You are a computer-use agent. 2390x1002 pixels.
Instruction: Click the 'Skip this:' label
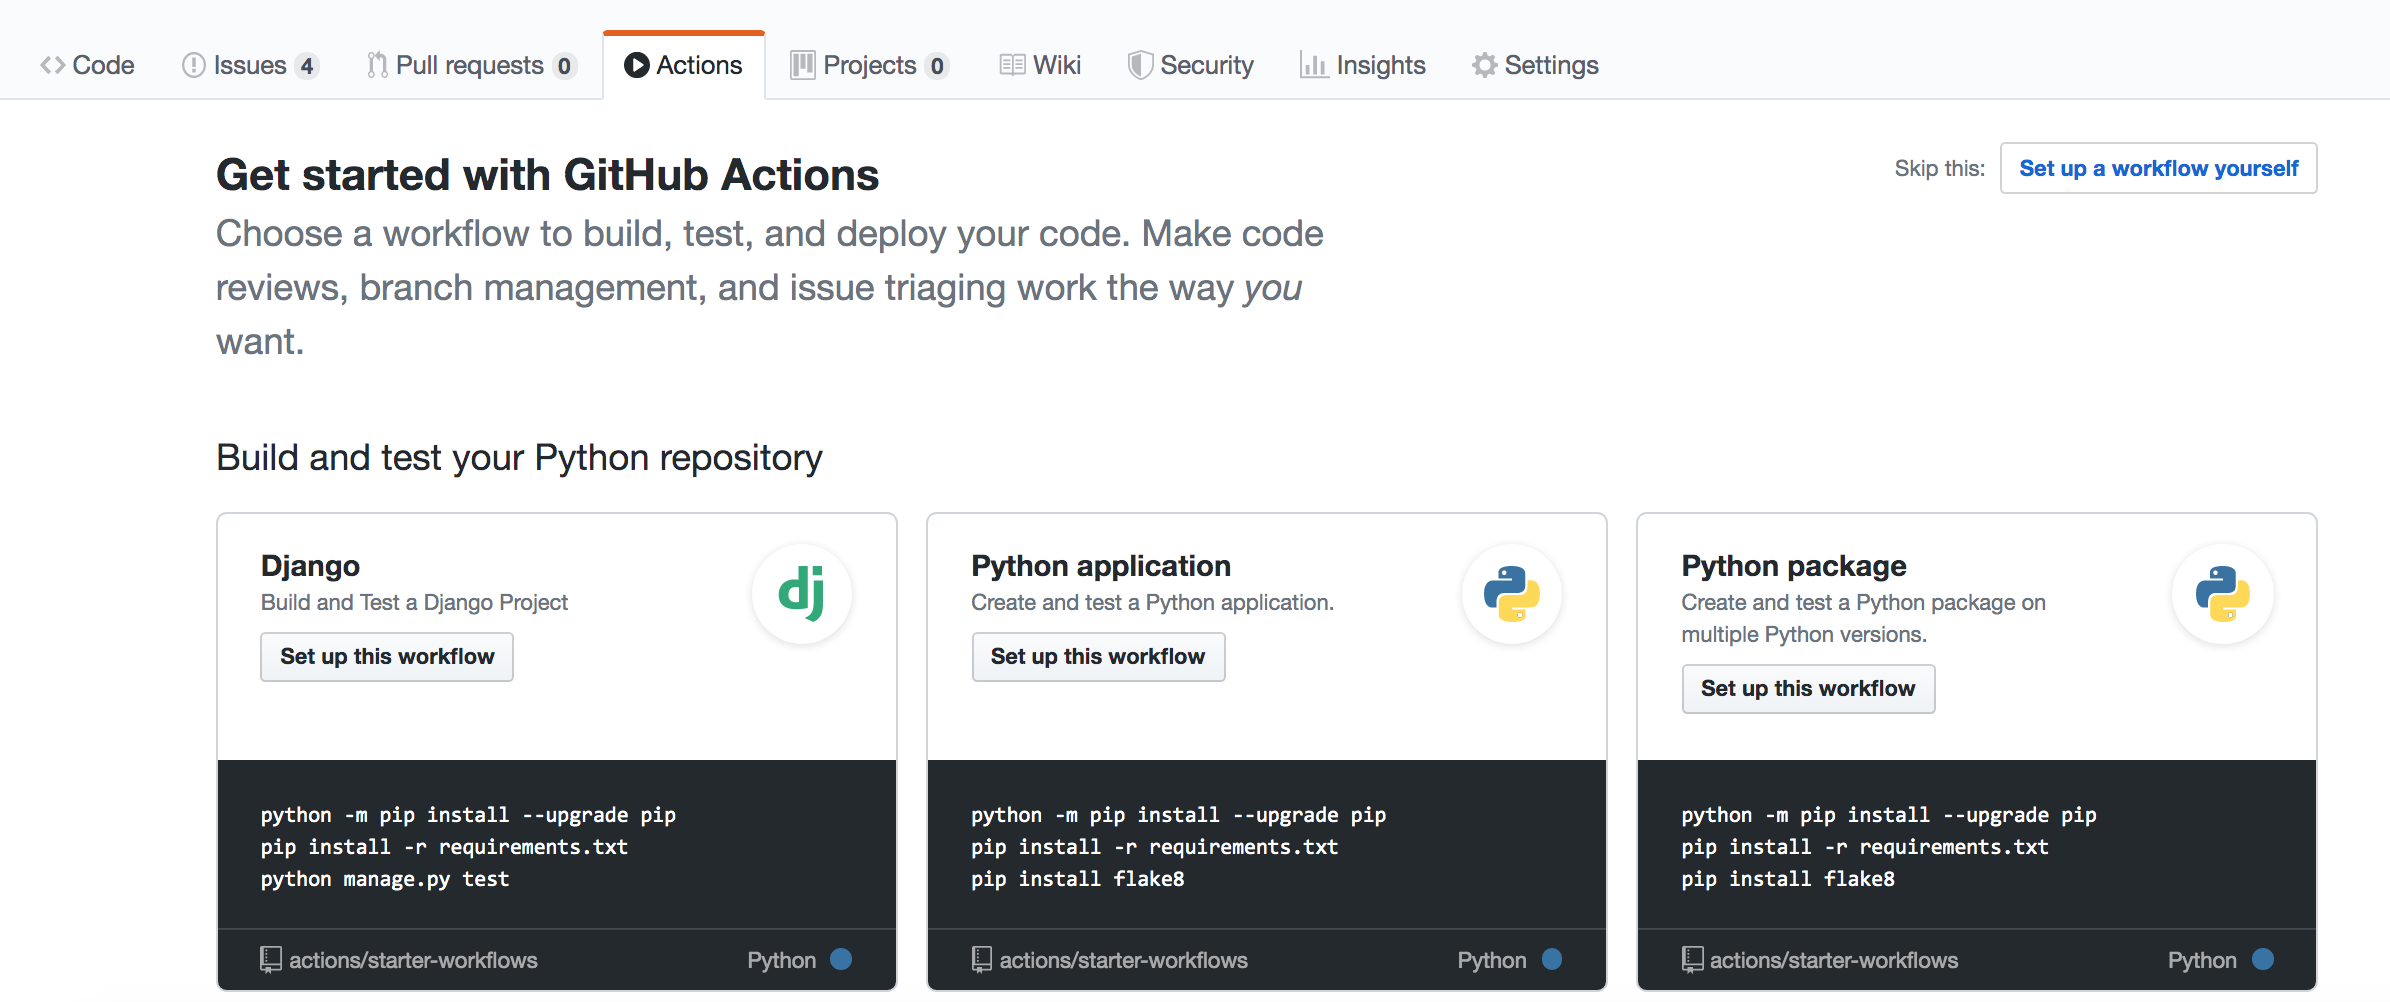tap(1939, 168)
